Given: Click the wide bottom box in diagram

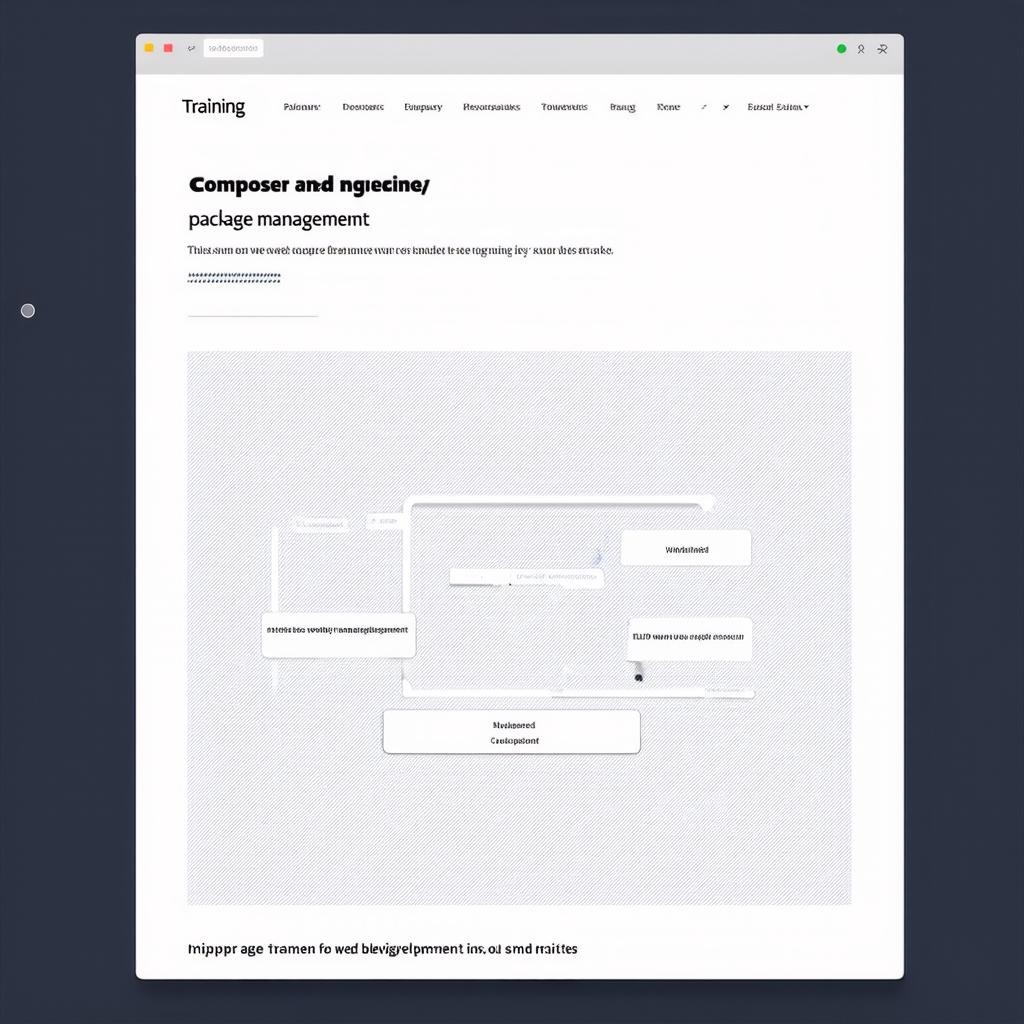Looking at the screenshot, I should 511,732.
